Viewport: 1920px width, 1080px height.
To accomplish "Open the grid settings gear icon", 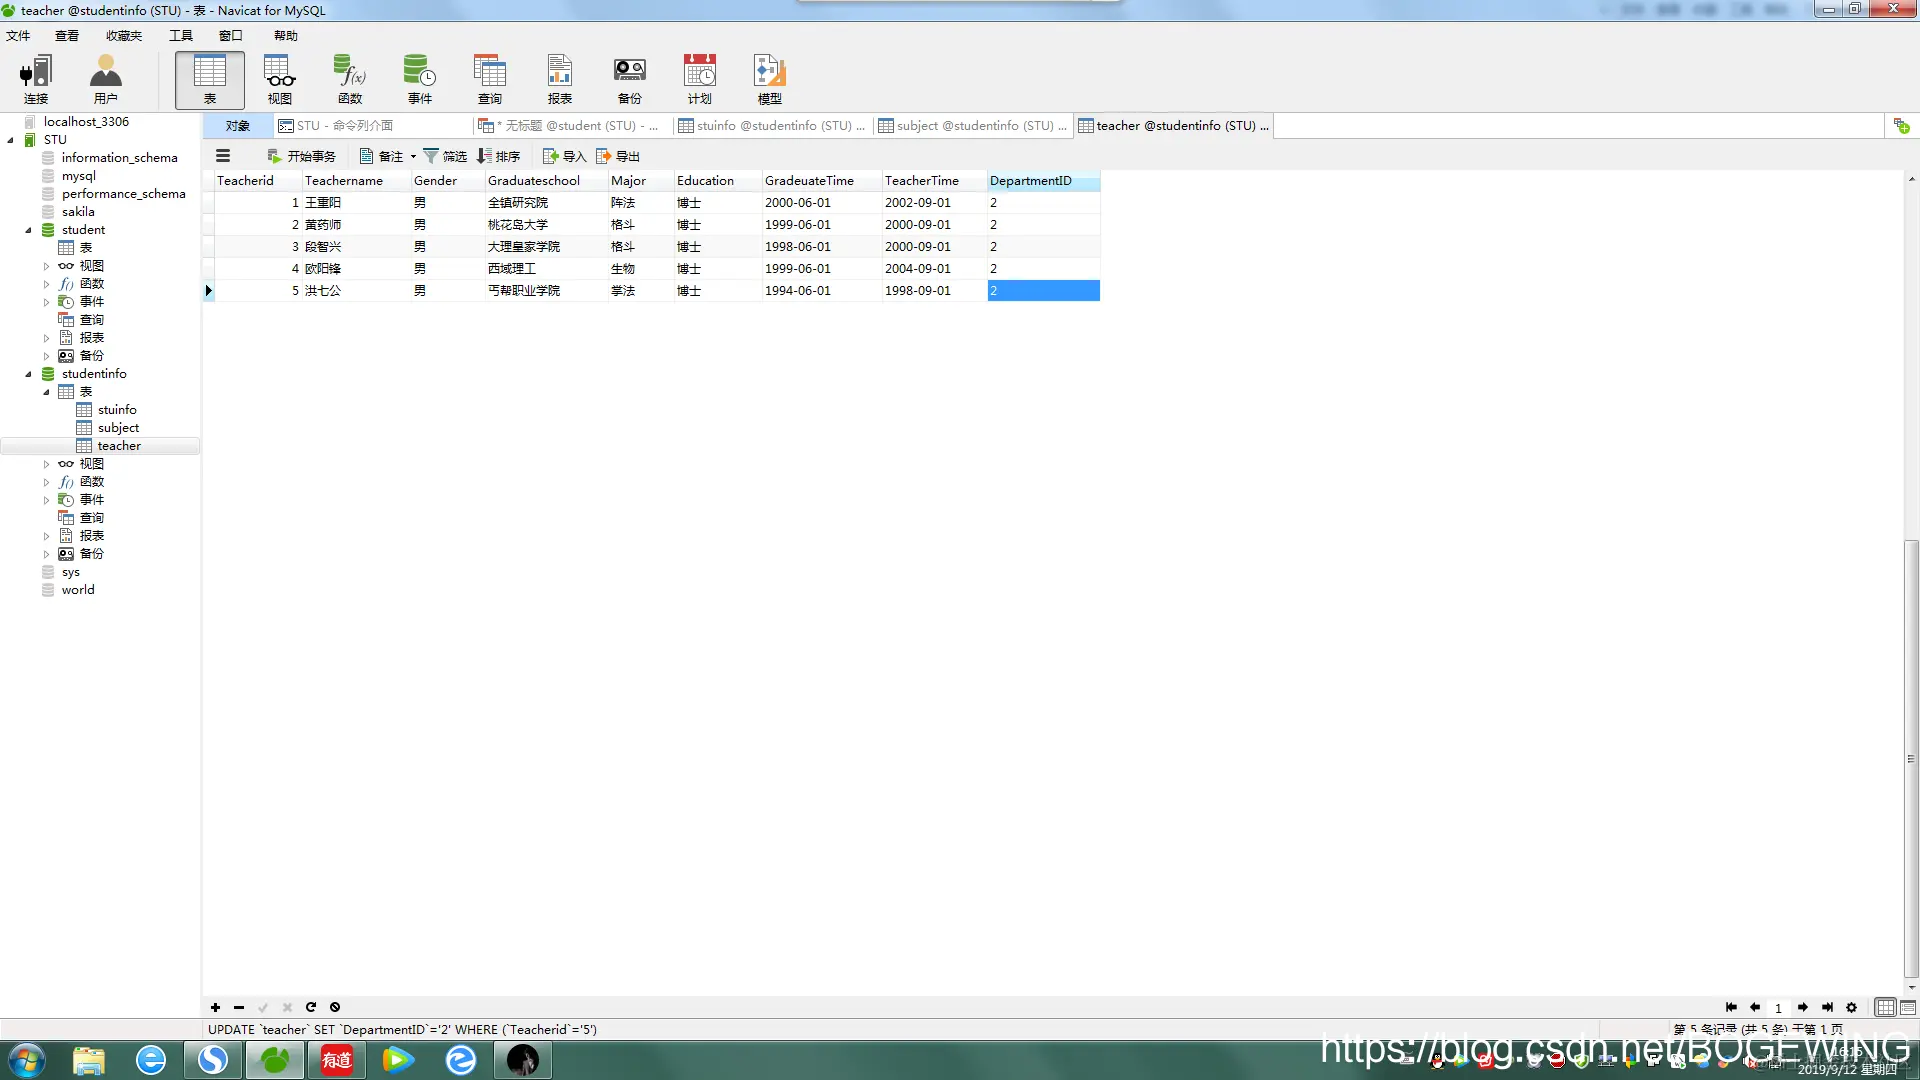I will (x=1851, y=1007).
